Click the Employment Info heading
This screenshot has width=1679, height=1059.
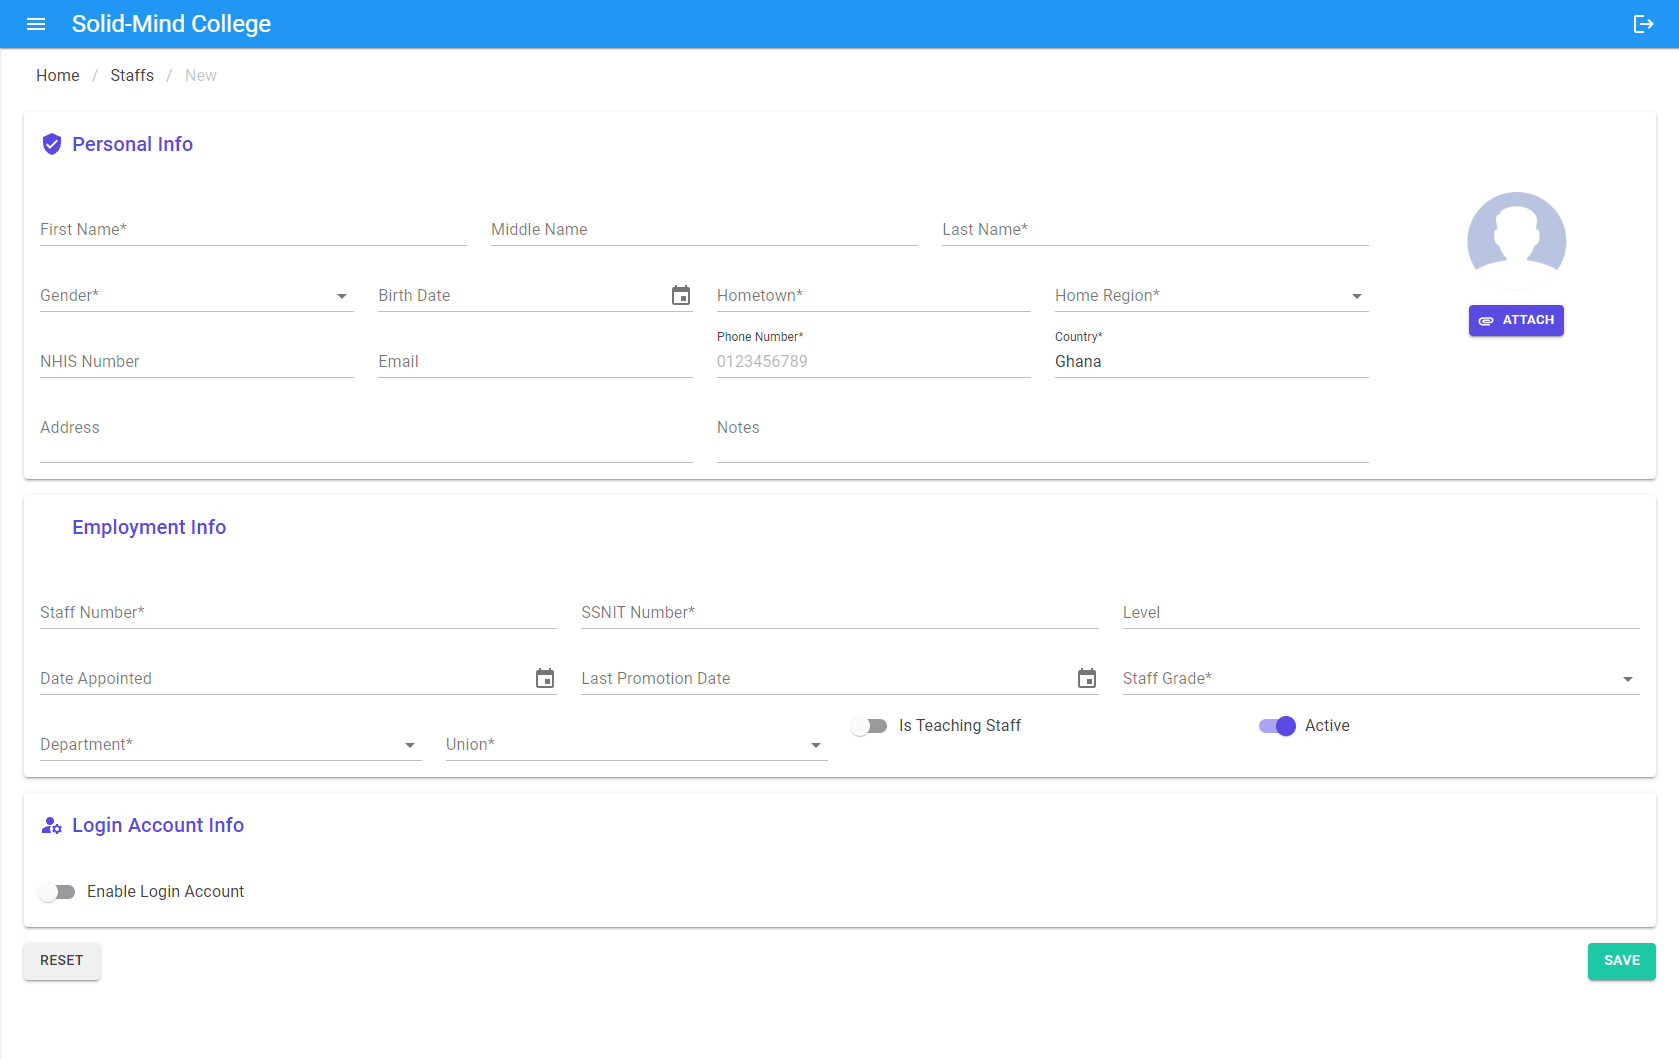[149, 528]
